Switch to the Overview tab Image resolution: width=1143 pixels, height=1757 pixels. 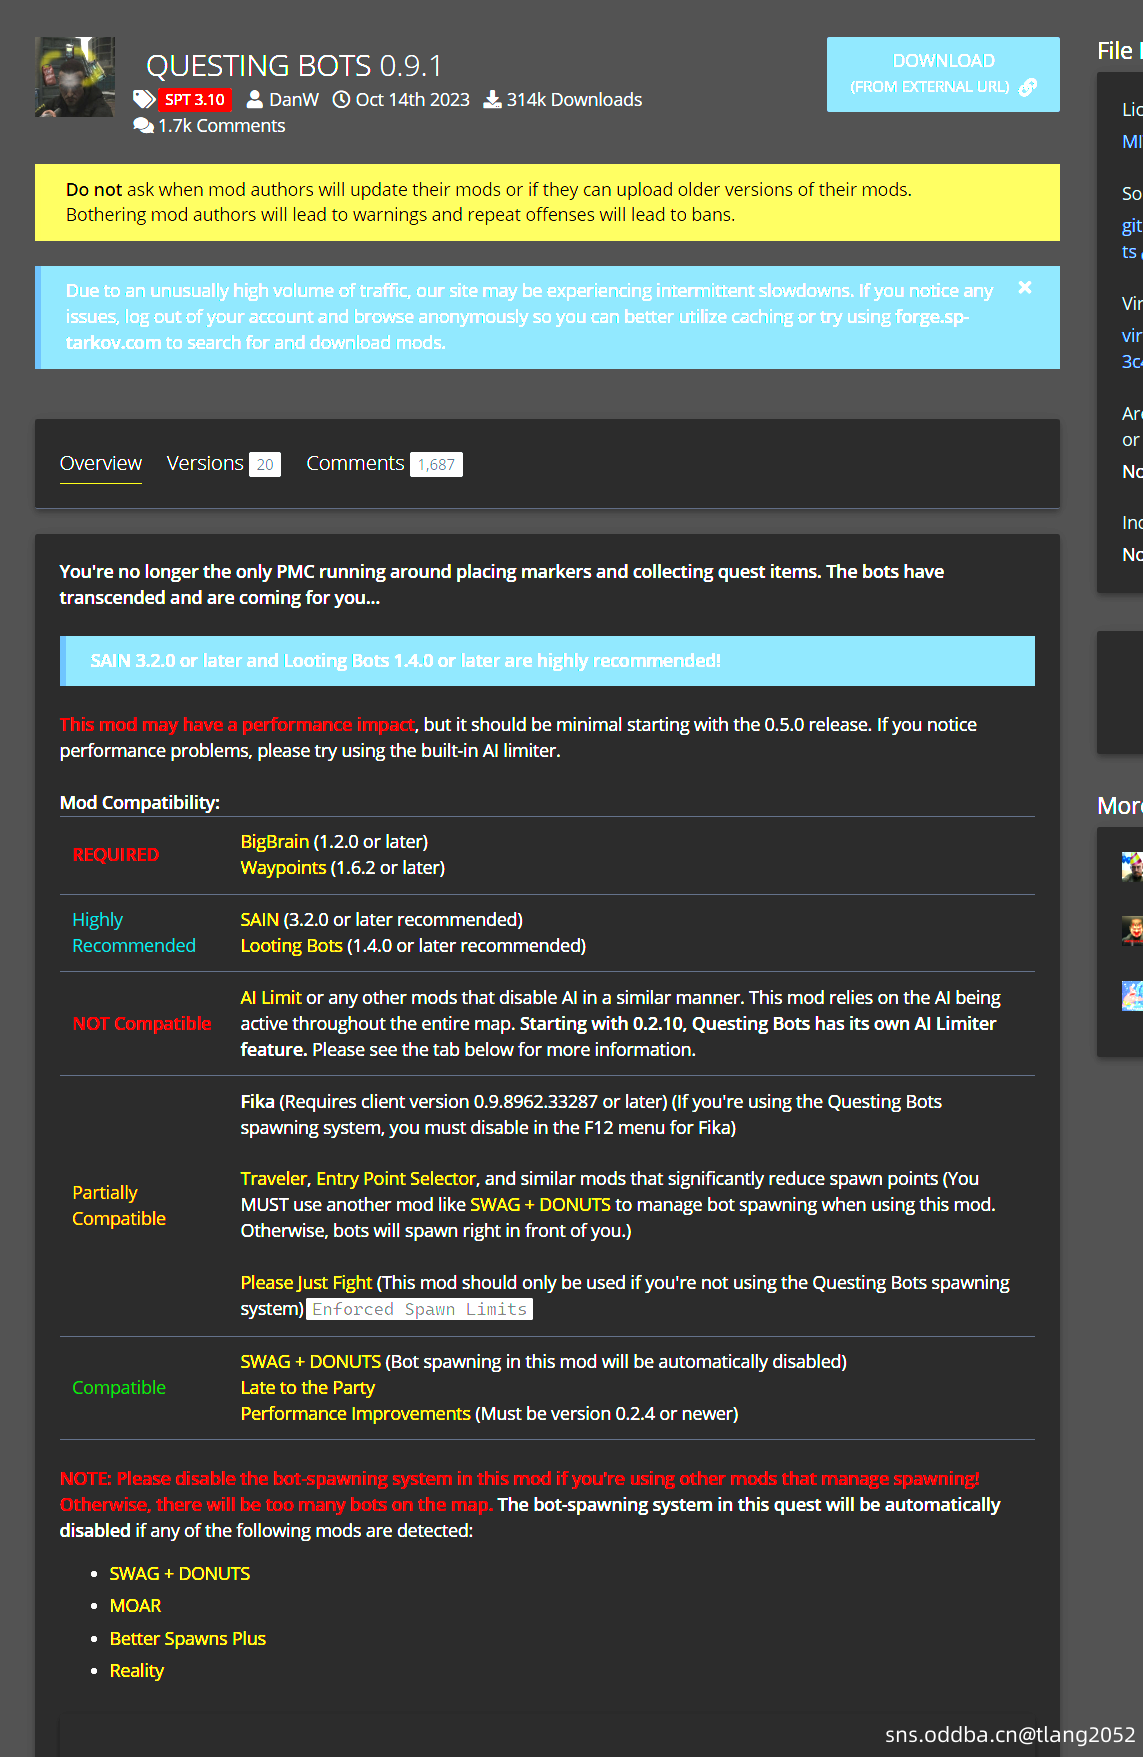[101, 463]
